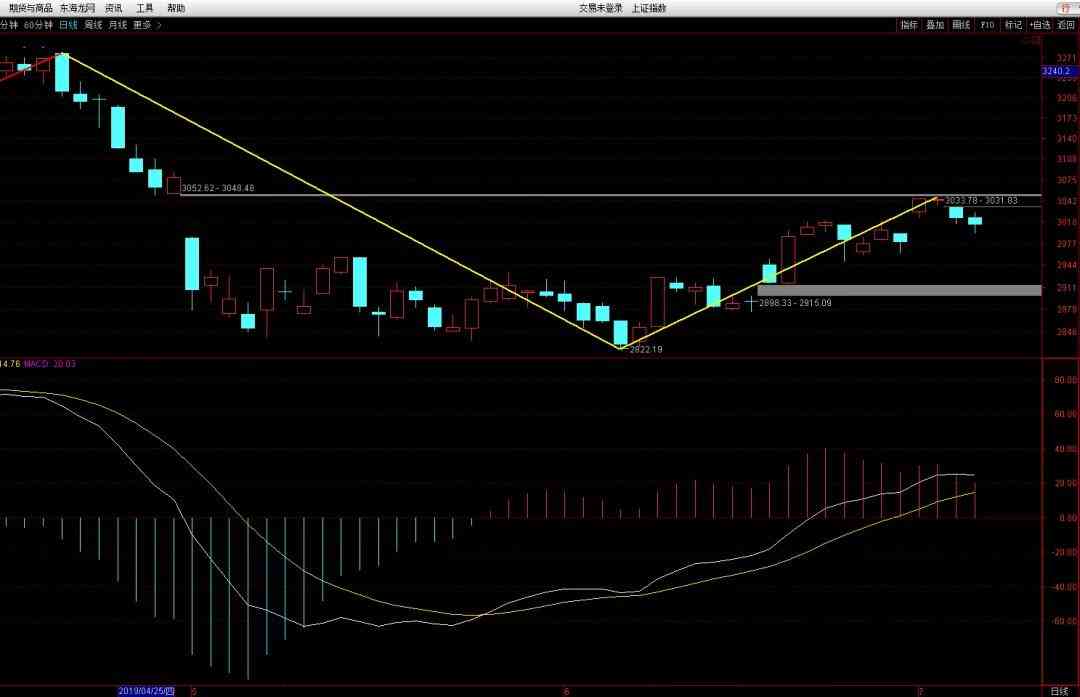The width and height of the screenshot is (1080, 697).
Task: Switch to 月线 monthly chart
Action: 117,24
